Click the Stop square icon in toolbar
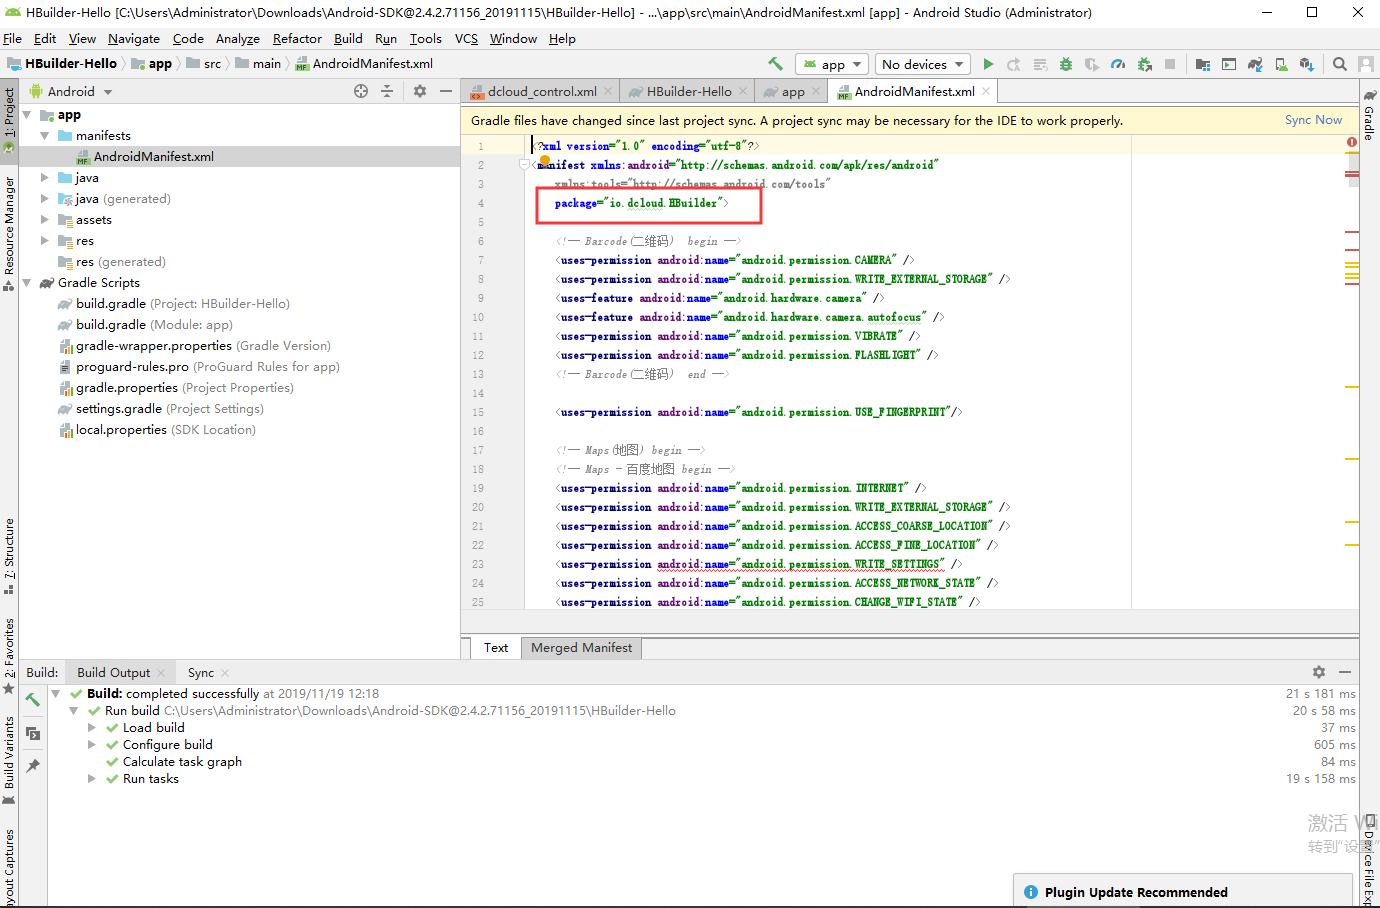 1170,64
